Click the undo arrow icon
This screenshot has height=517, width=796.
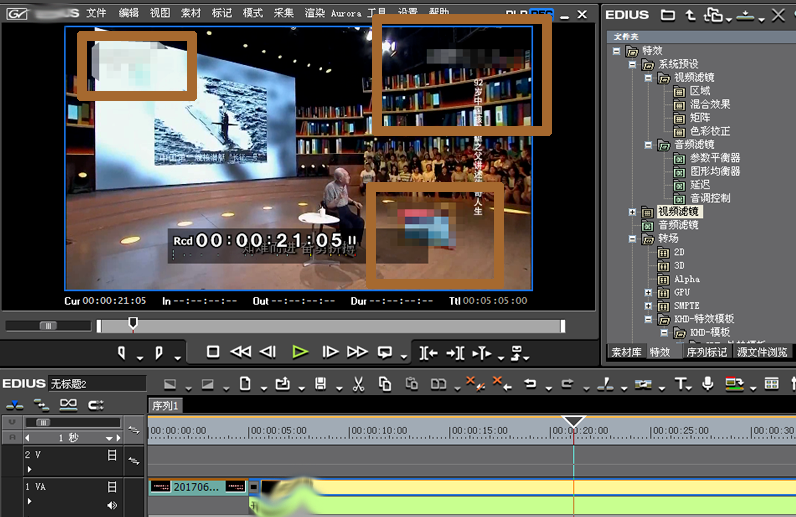coord(531,384)
